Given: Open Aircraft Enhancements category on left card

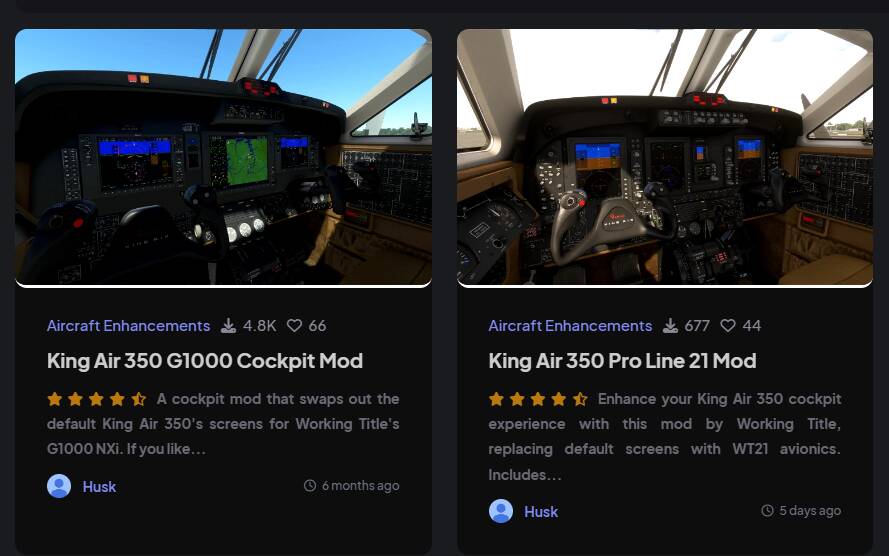Looking at the screenshot, I should click(x=129, y=326).
